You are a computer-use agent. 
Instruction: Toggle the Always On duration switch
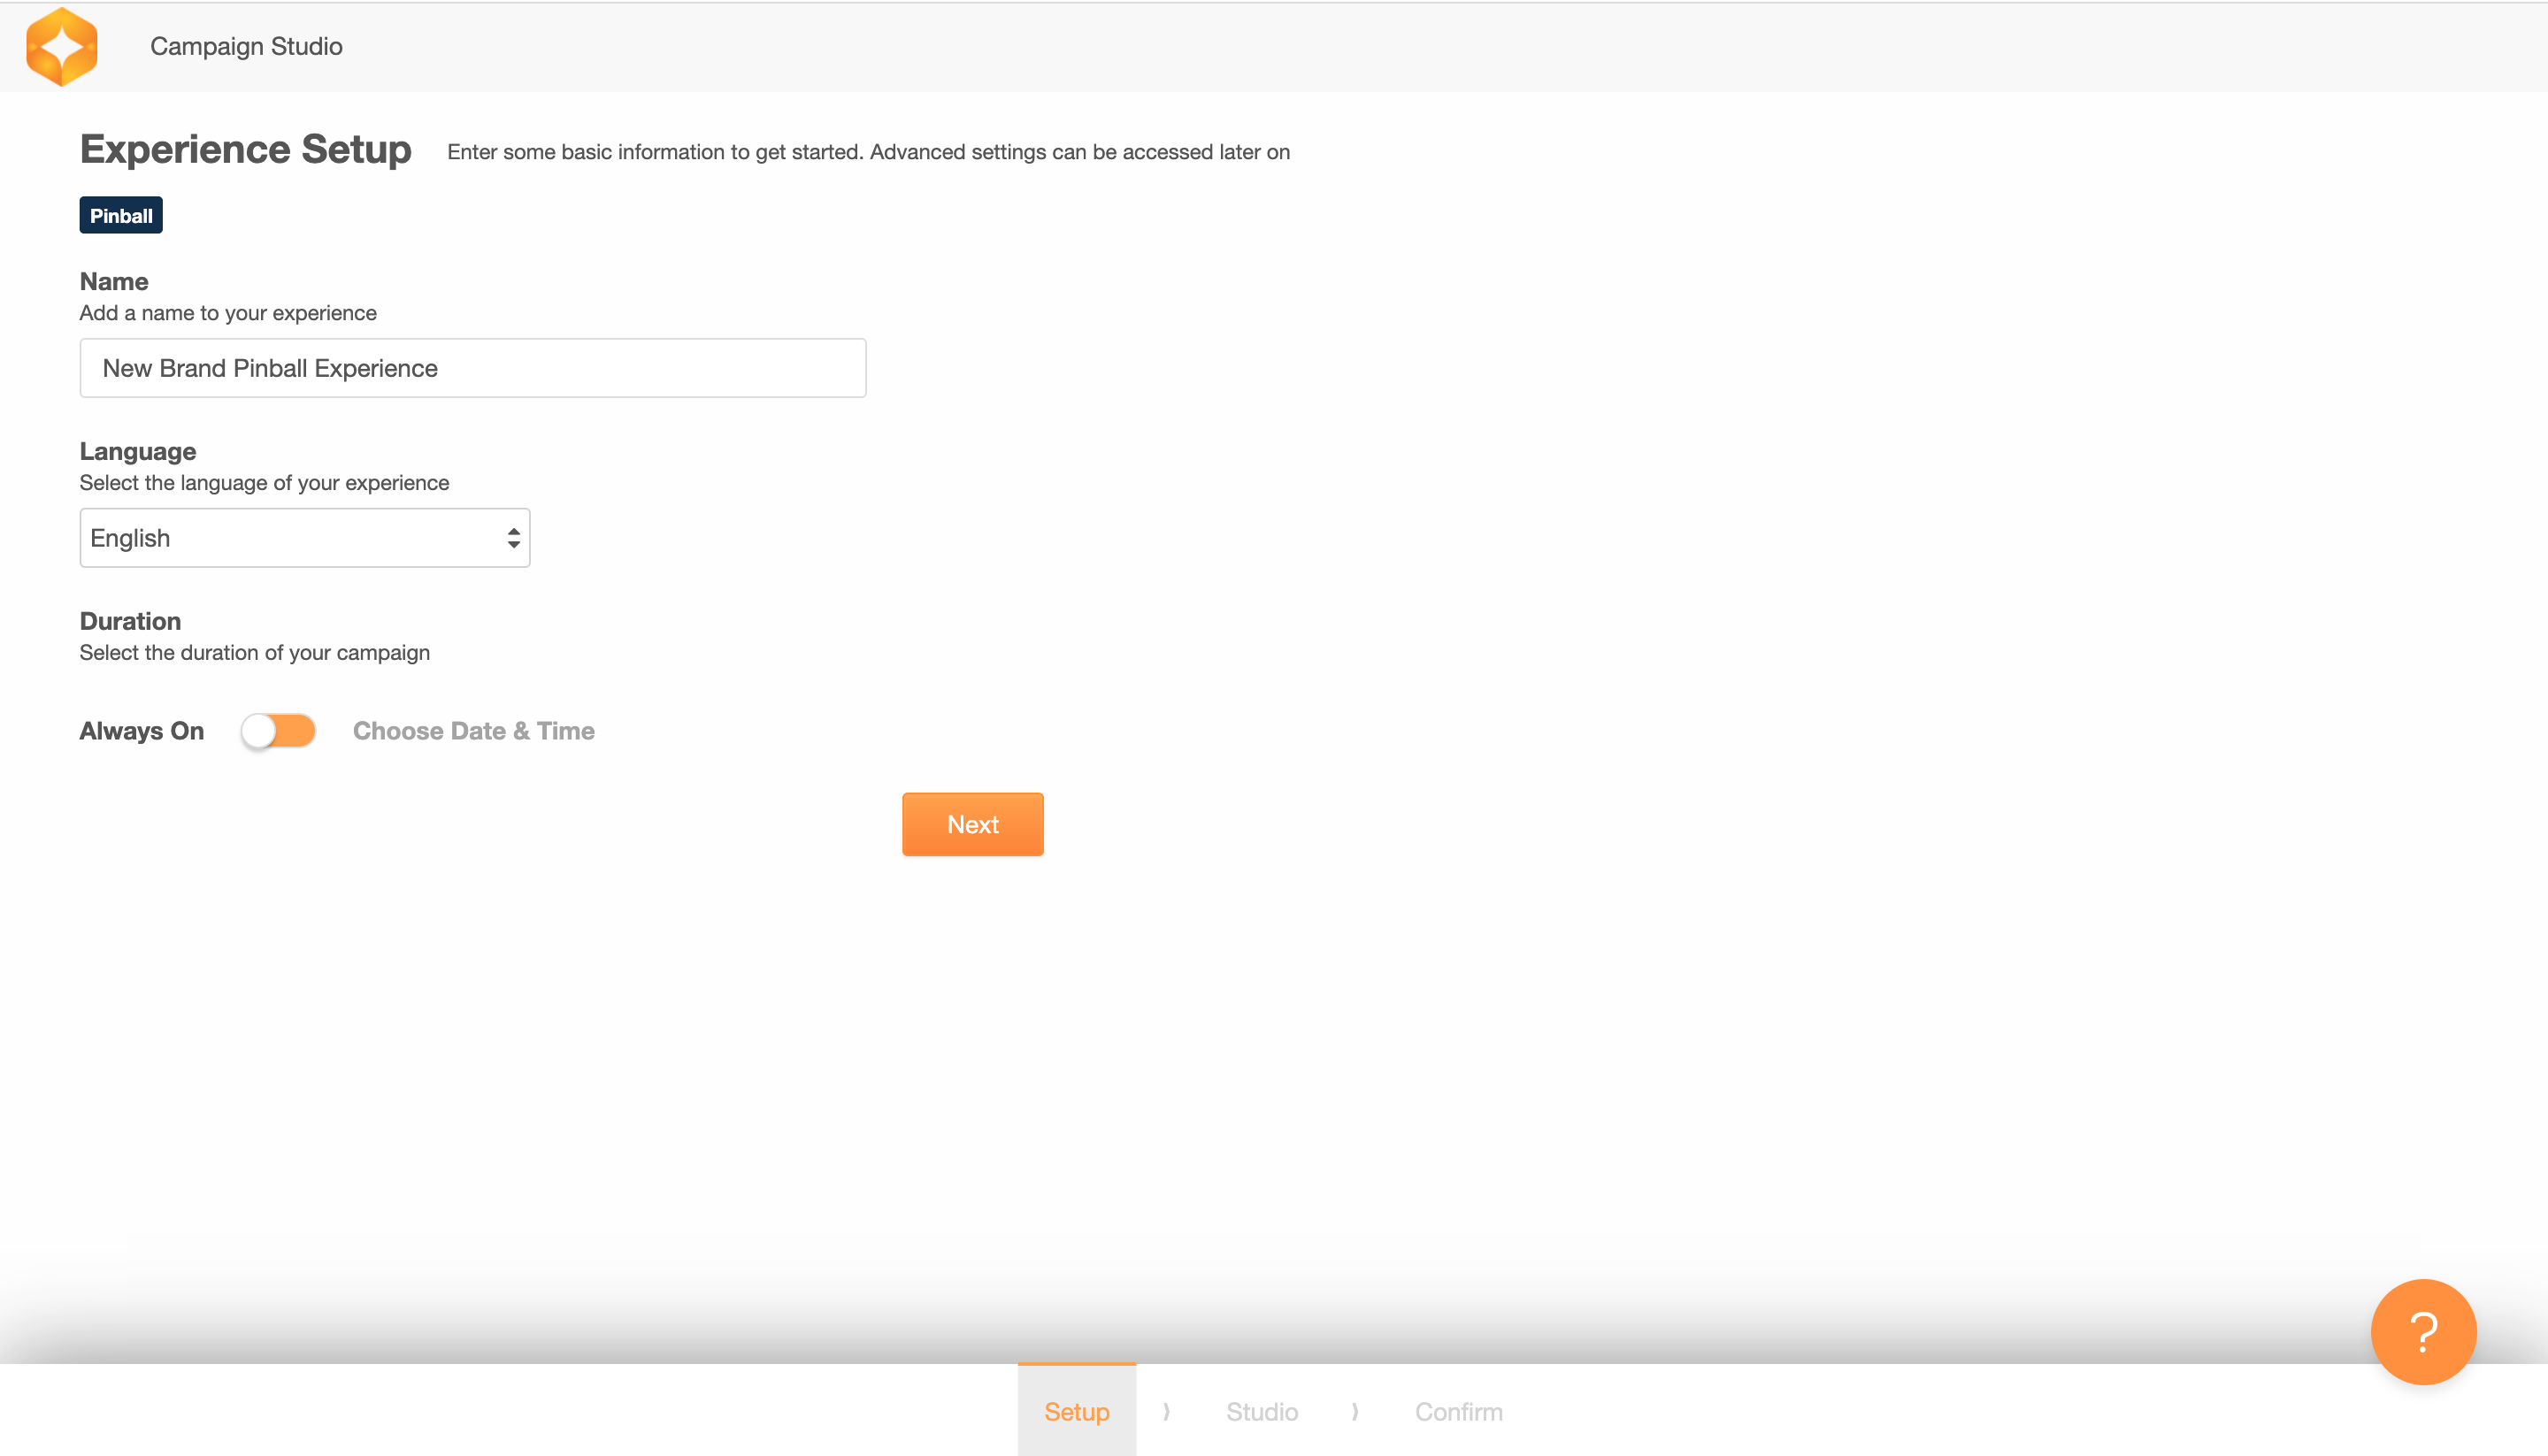278,731
